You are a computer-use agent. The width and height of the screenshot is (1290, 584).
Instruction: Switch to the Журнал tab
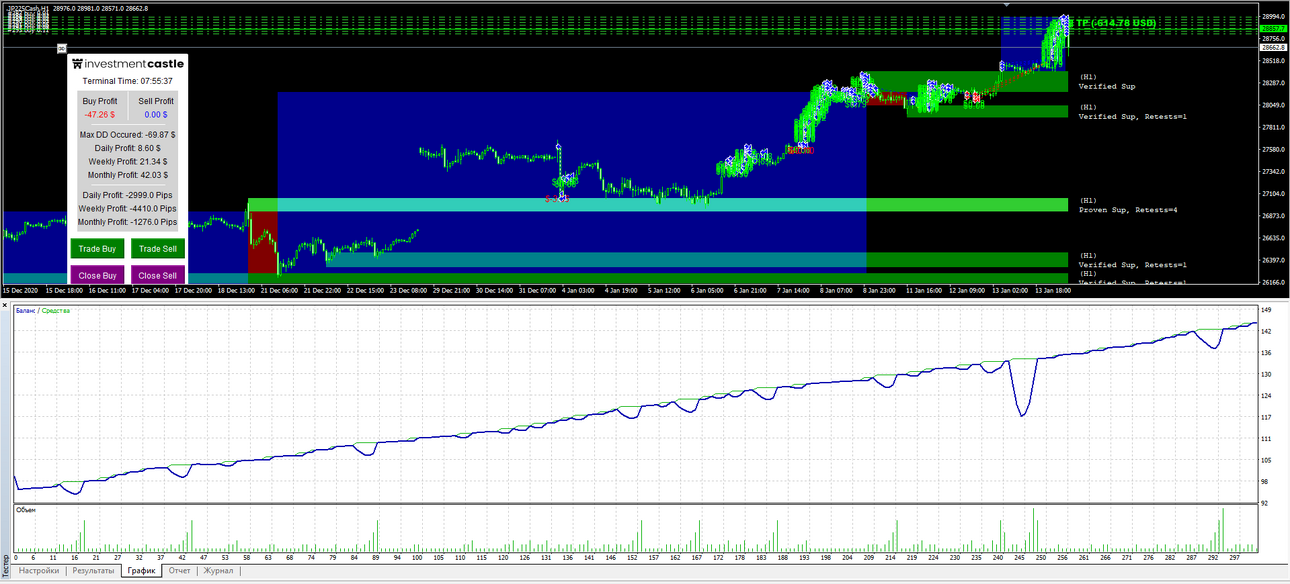[x=218, y=571]
